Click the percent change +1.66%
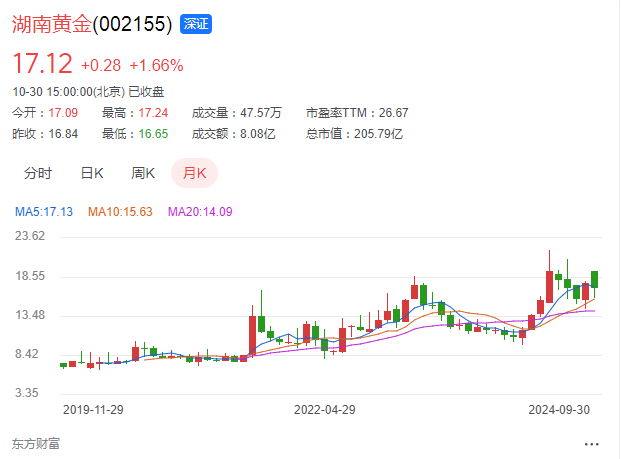This screenshot has height=459, width=621. pos(156,65)
